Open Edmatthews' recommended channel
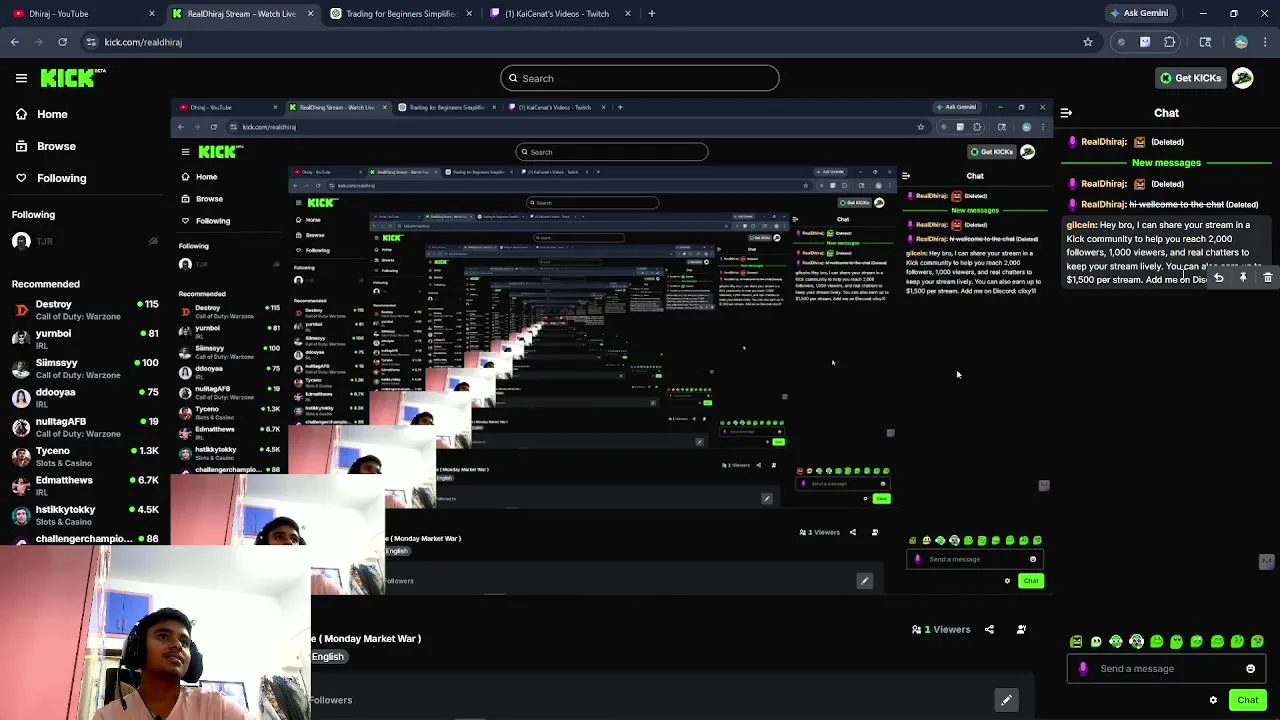Image resolution: width=1280 pixels, height=720 pixels. 85,486
